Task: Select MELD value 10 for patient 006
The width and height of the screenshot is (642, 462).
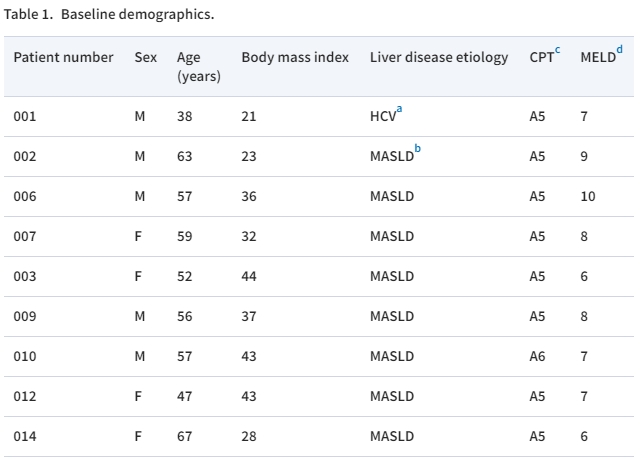Action: point(587,196)
